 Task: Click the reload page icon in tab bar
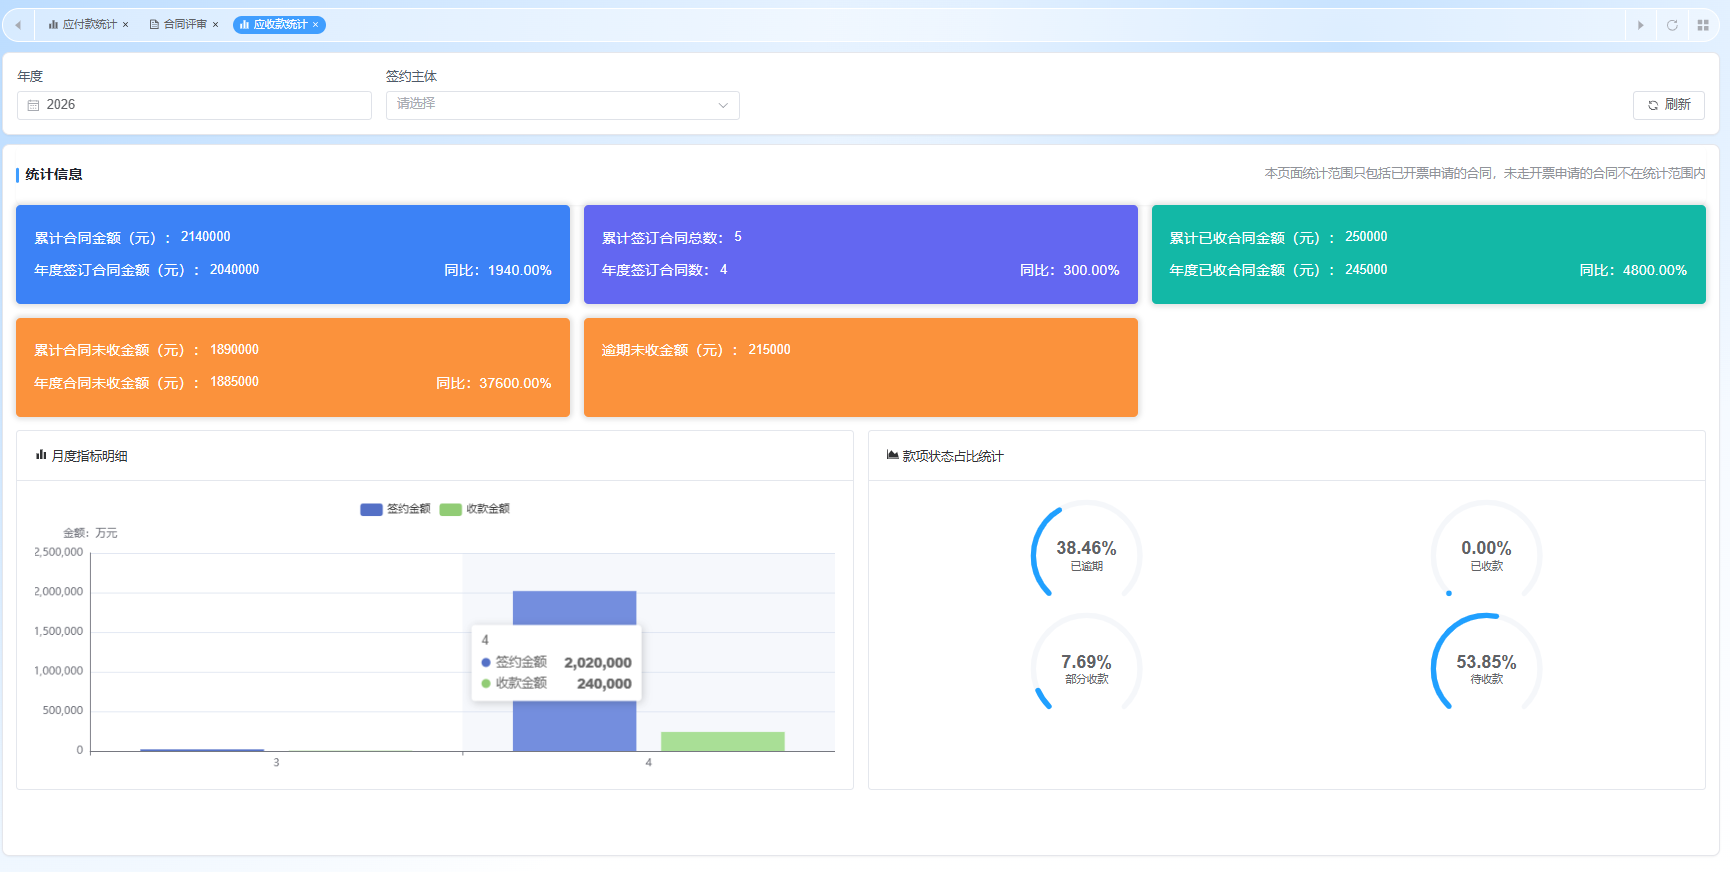[x=1672, y=25]
